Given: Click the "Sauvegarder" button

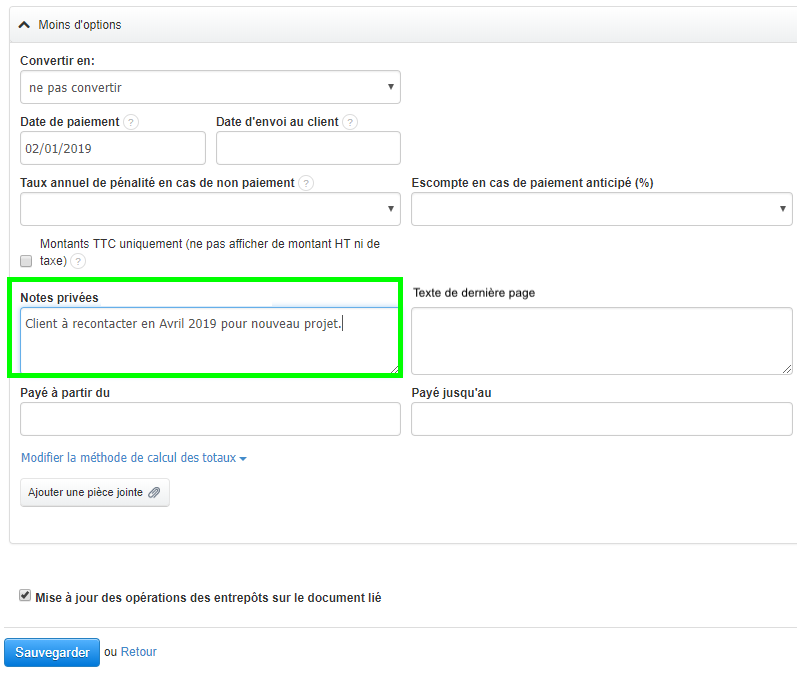Looking at the screenshot, I should 51,651.
